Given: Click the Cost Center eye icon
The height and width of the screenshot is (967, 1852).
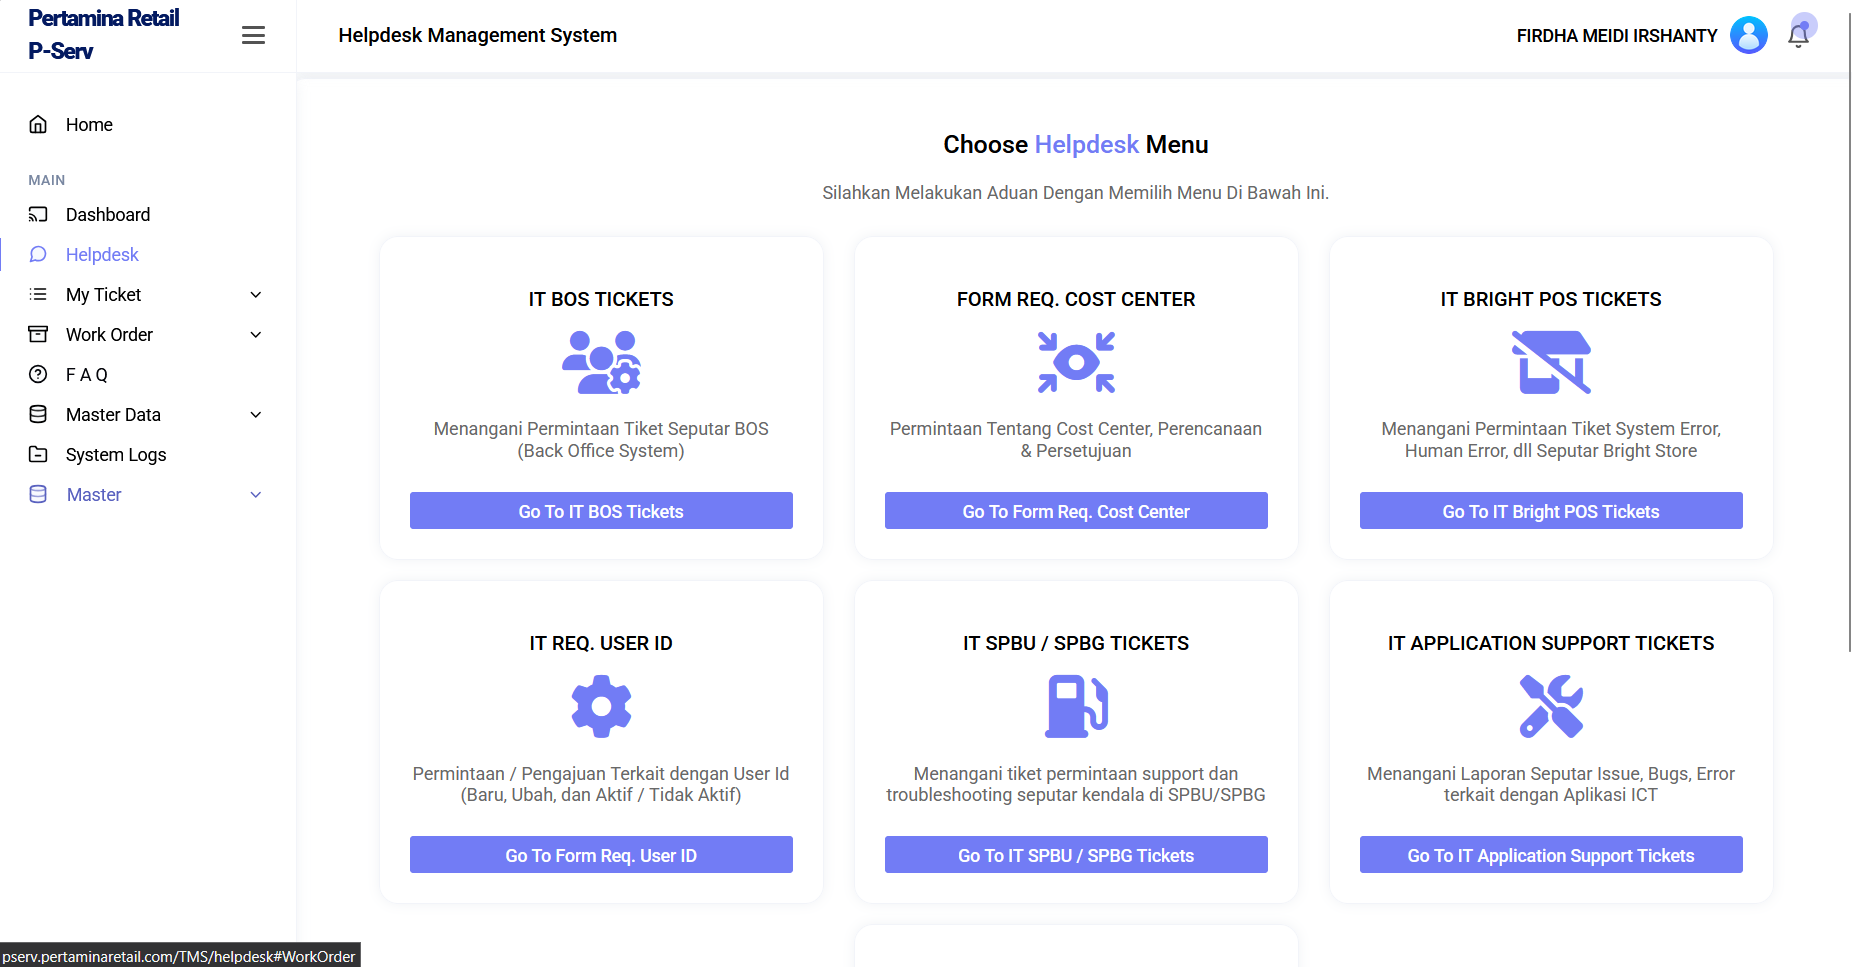Looking at the screenshot, I should pos(1076,362).
